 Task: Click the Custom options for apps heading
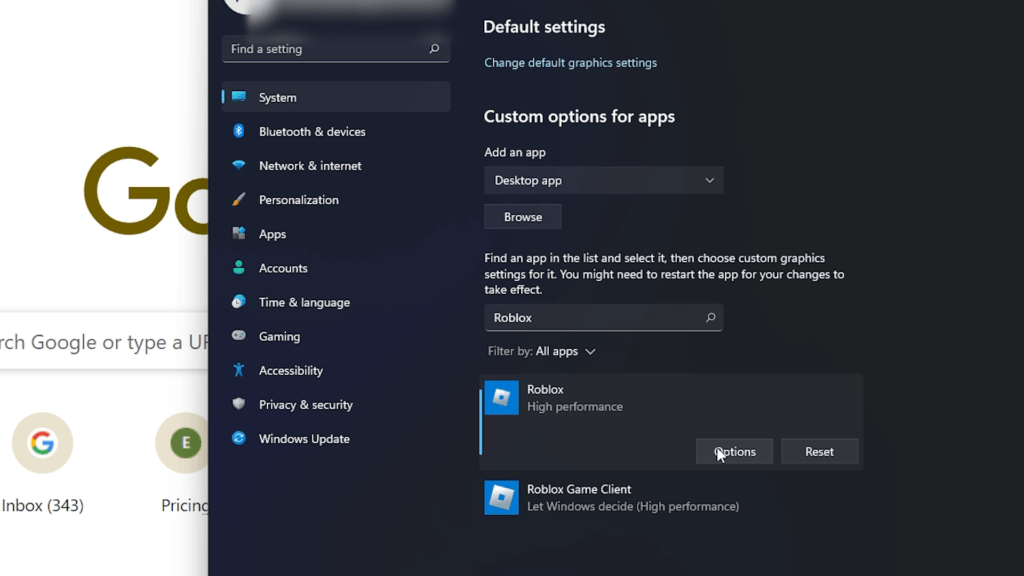tap(579, 116)
